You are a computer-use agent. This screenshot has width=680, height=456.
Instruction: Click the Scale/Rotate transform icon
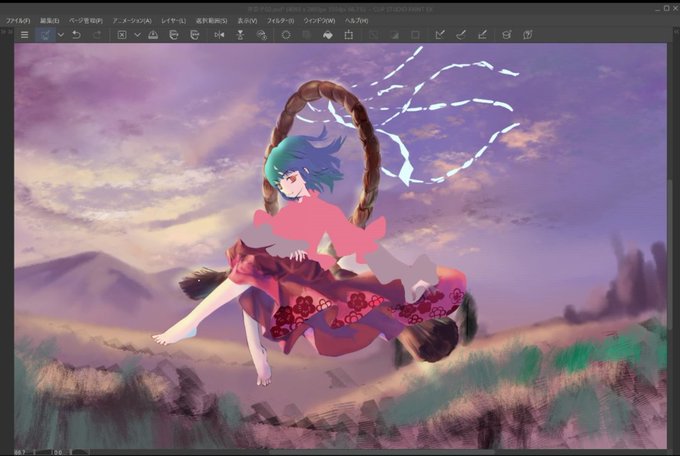349,35
